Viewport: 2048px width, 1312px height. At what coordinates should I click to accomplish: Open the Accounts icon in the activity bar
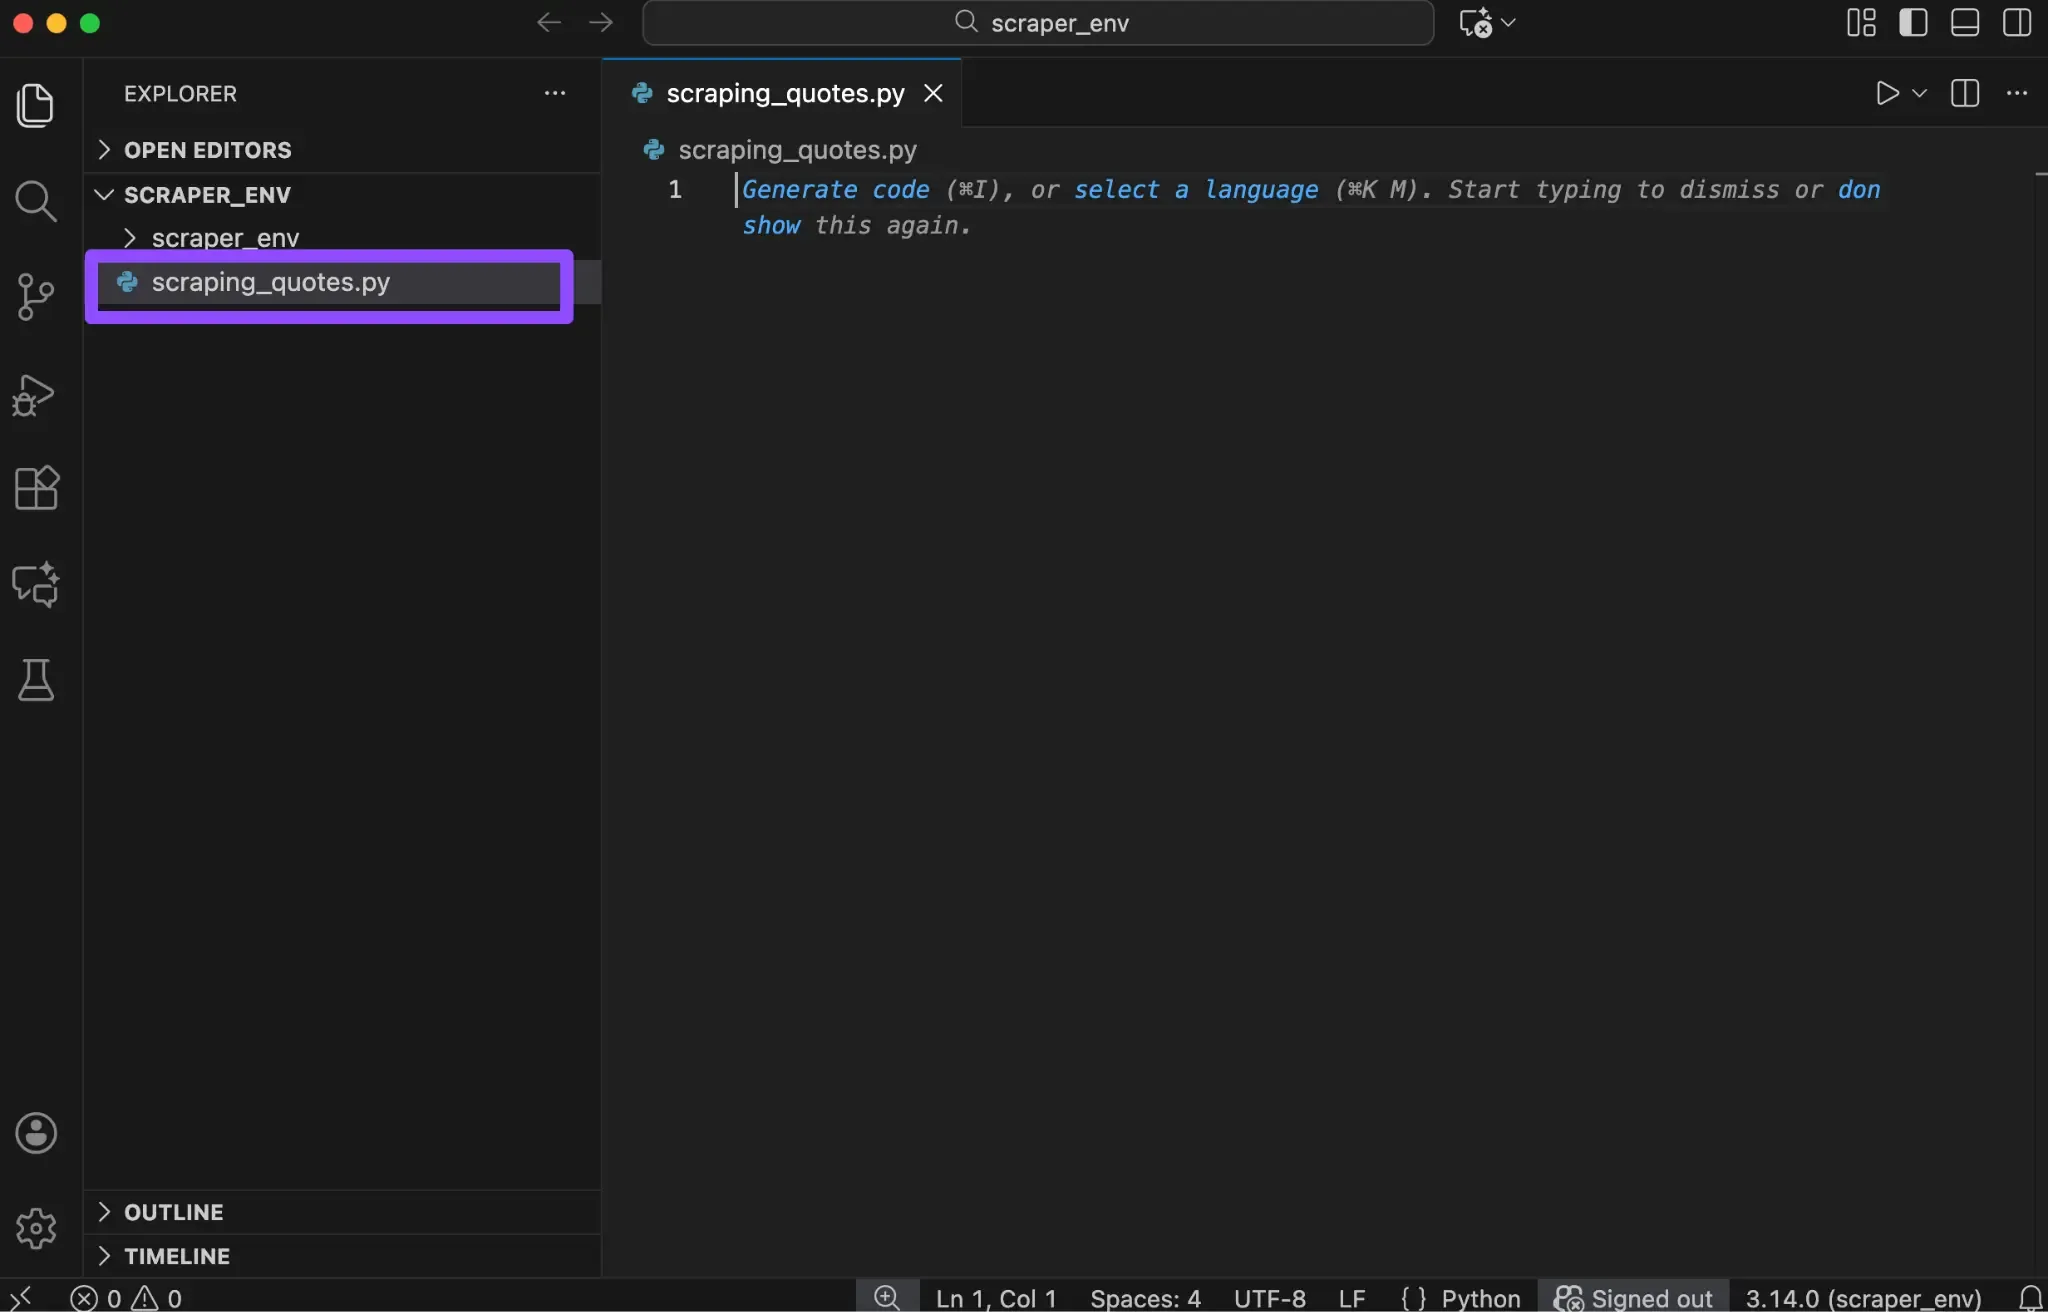(x=37, y=1133)
